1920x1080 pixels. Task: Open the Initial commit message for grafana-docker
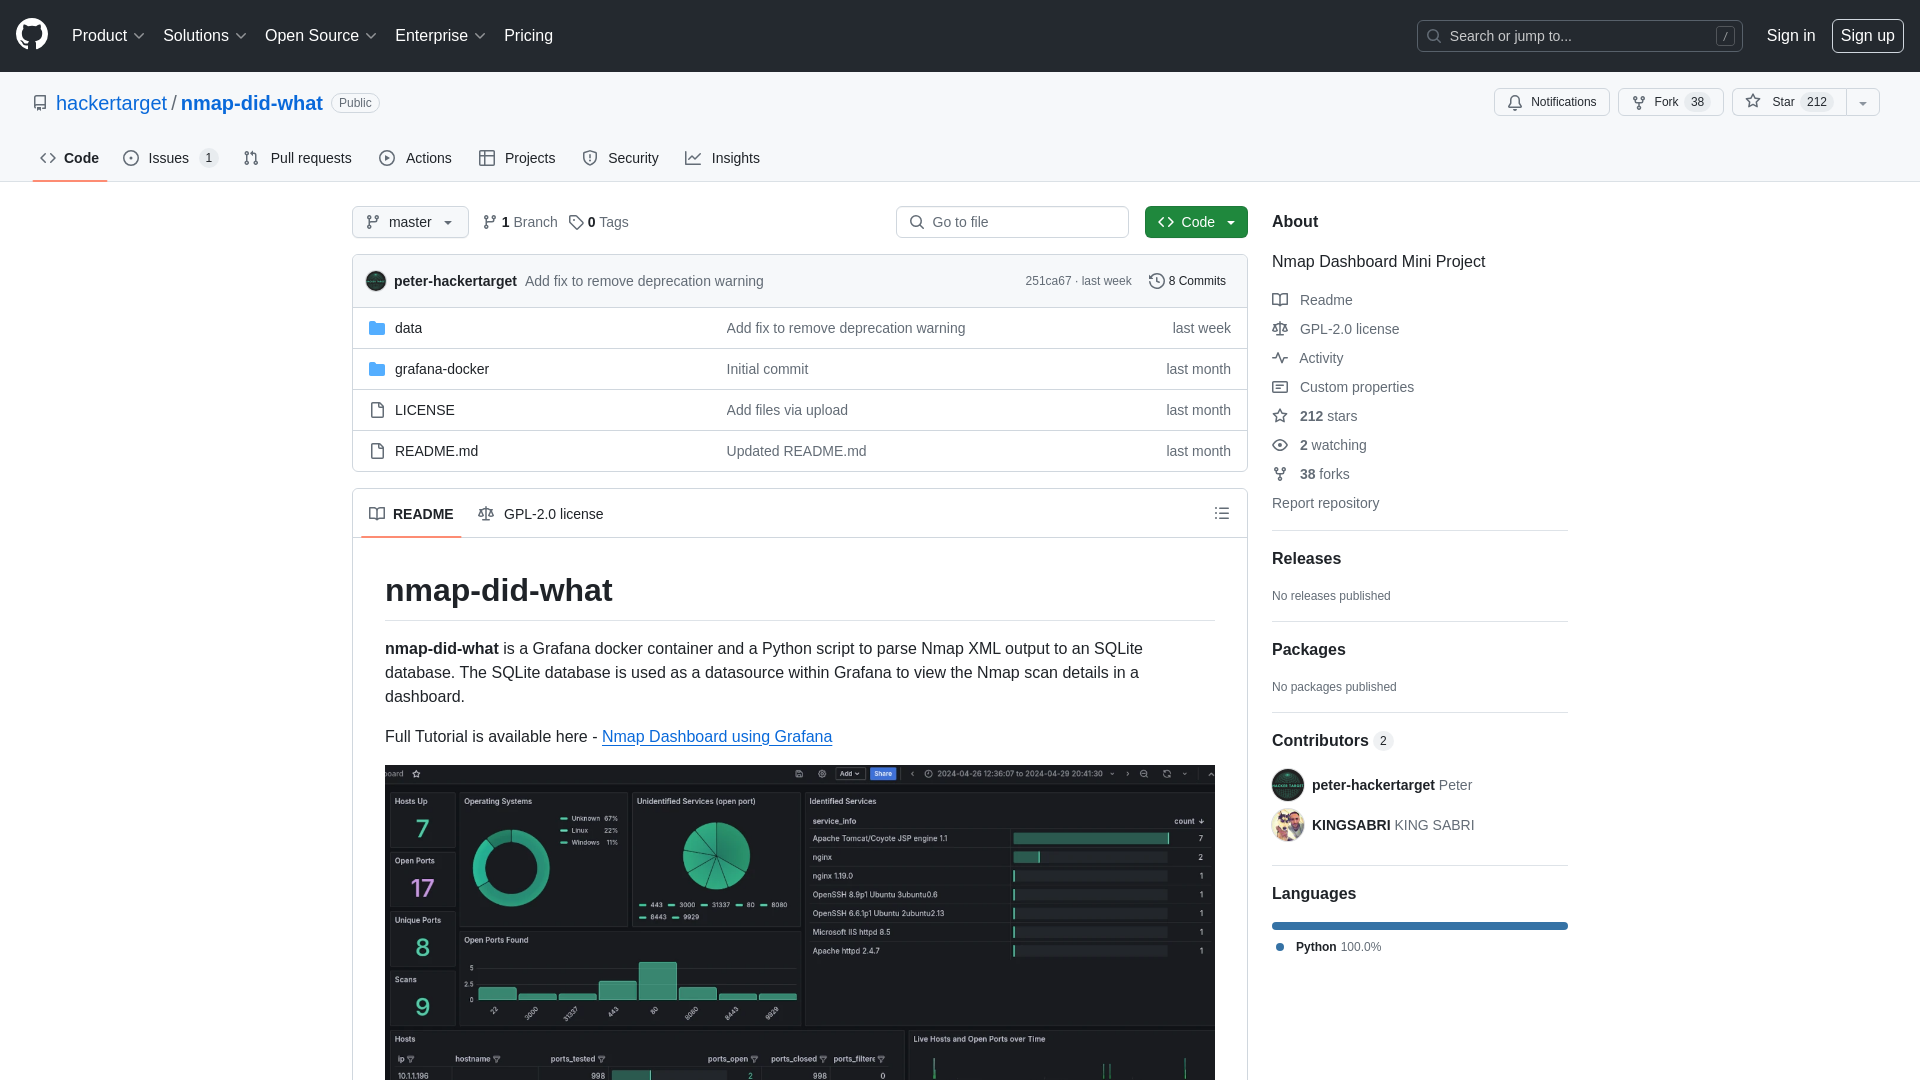767,369
